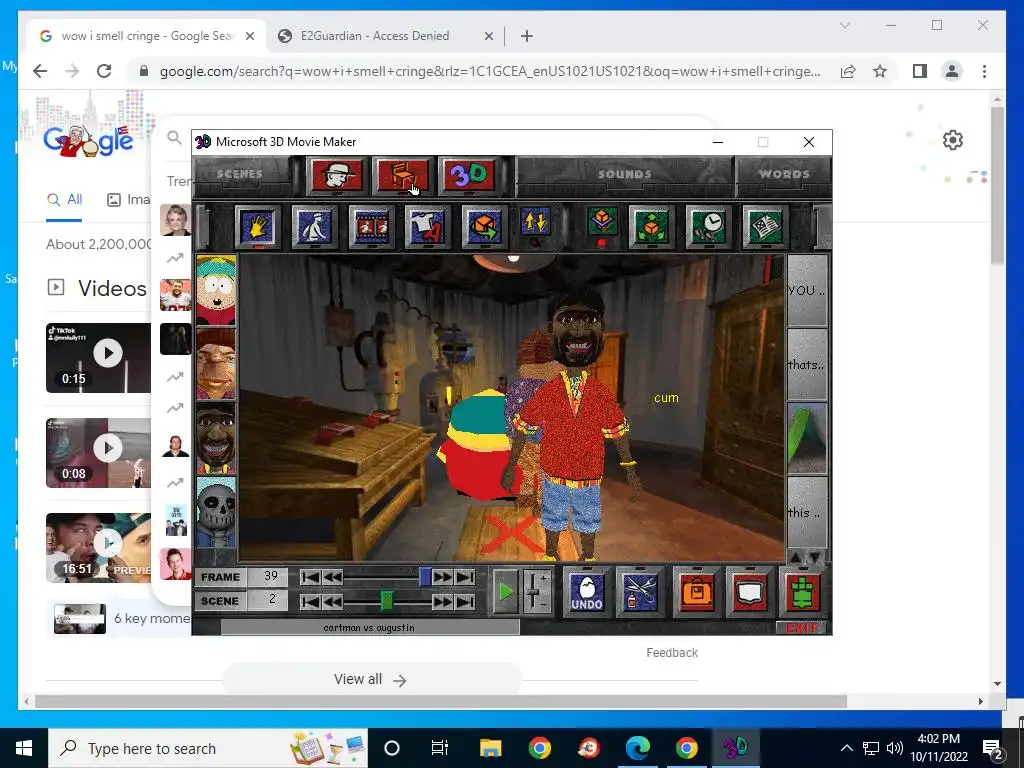The image size is (1024, 768).
Task: Open the orange portfolio bag
Action: [696, 592]
